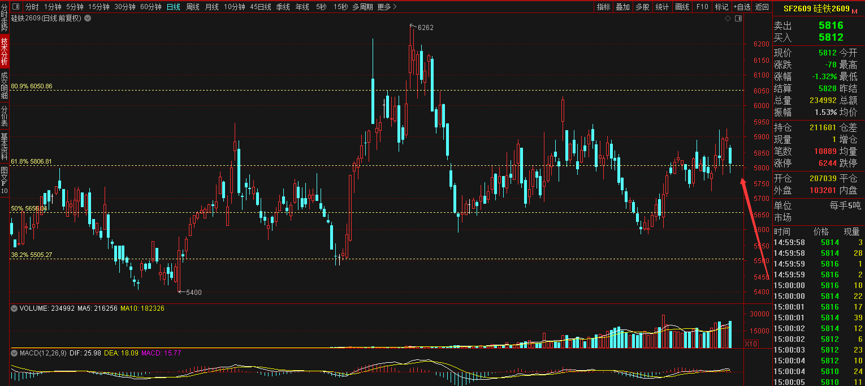Open the 多周期 multi-period view
The height and width of the screenshot is (386, 865).
362,7
